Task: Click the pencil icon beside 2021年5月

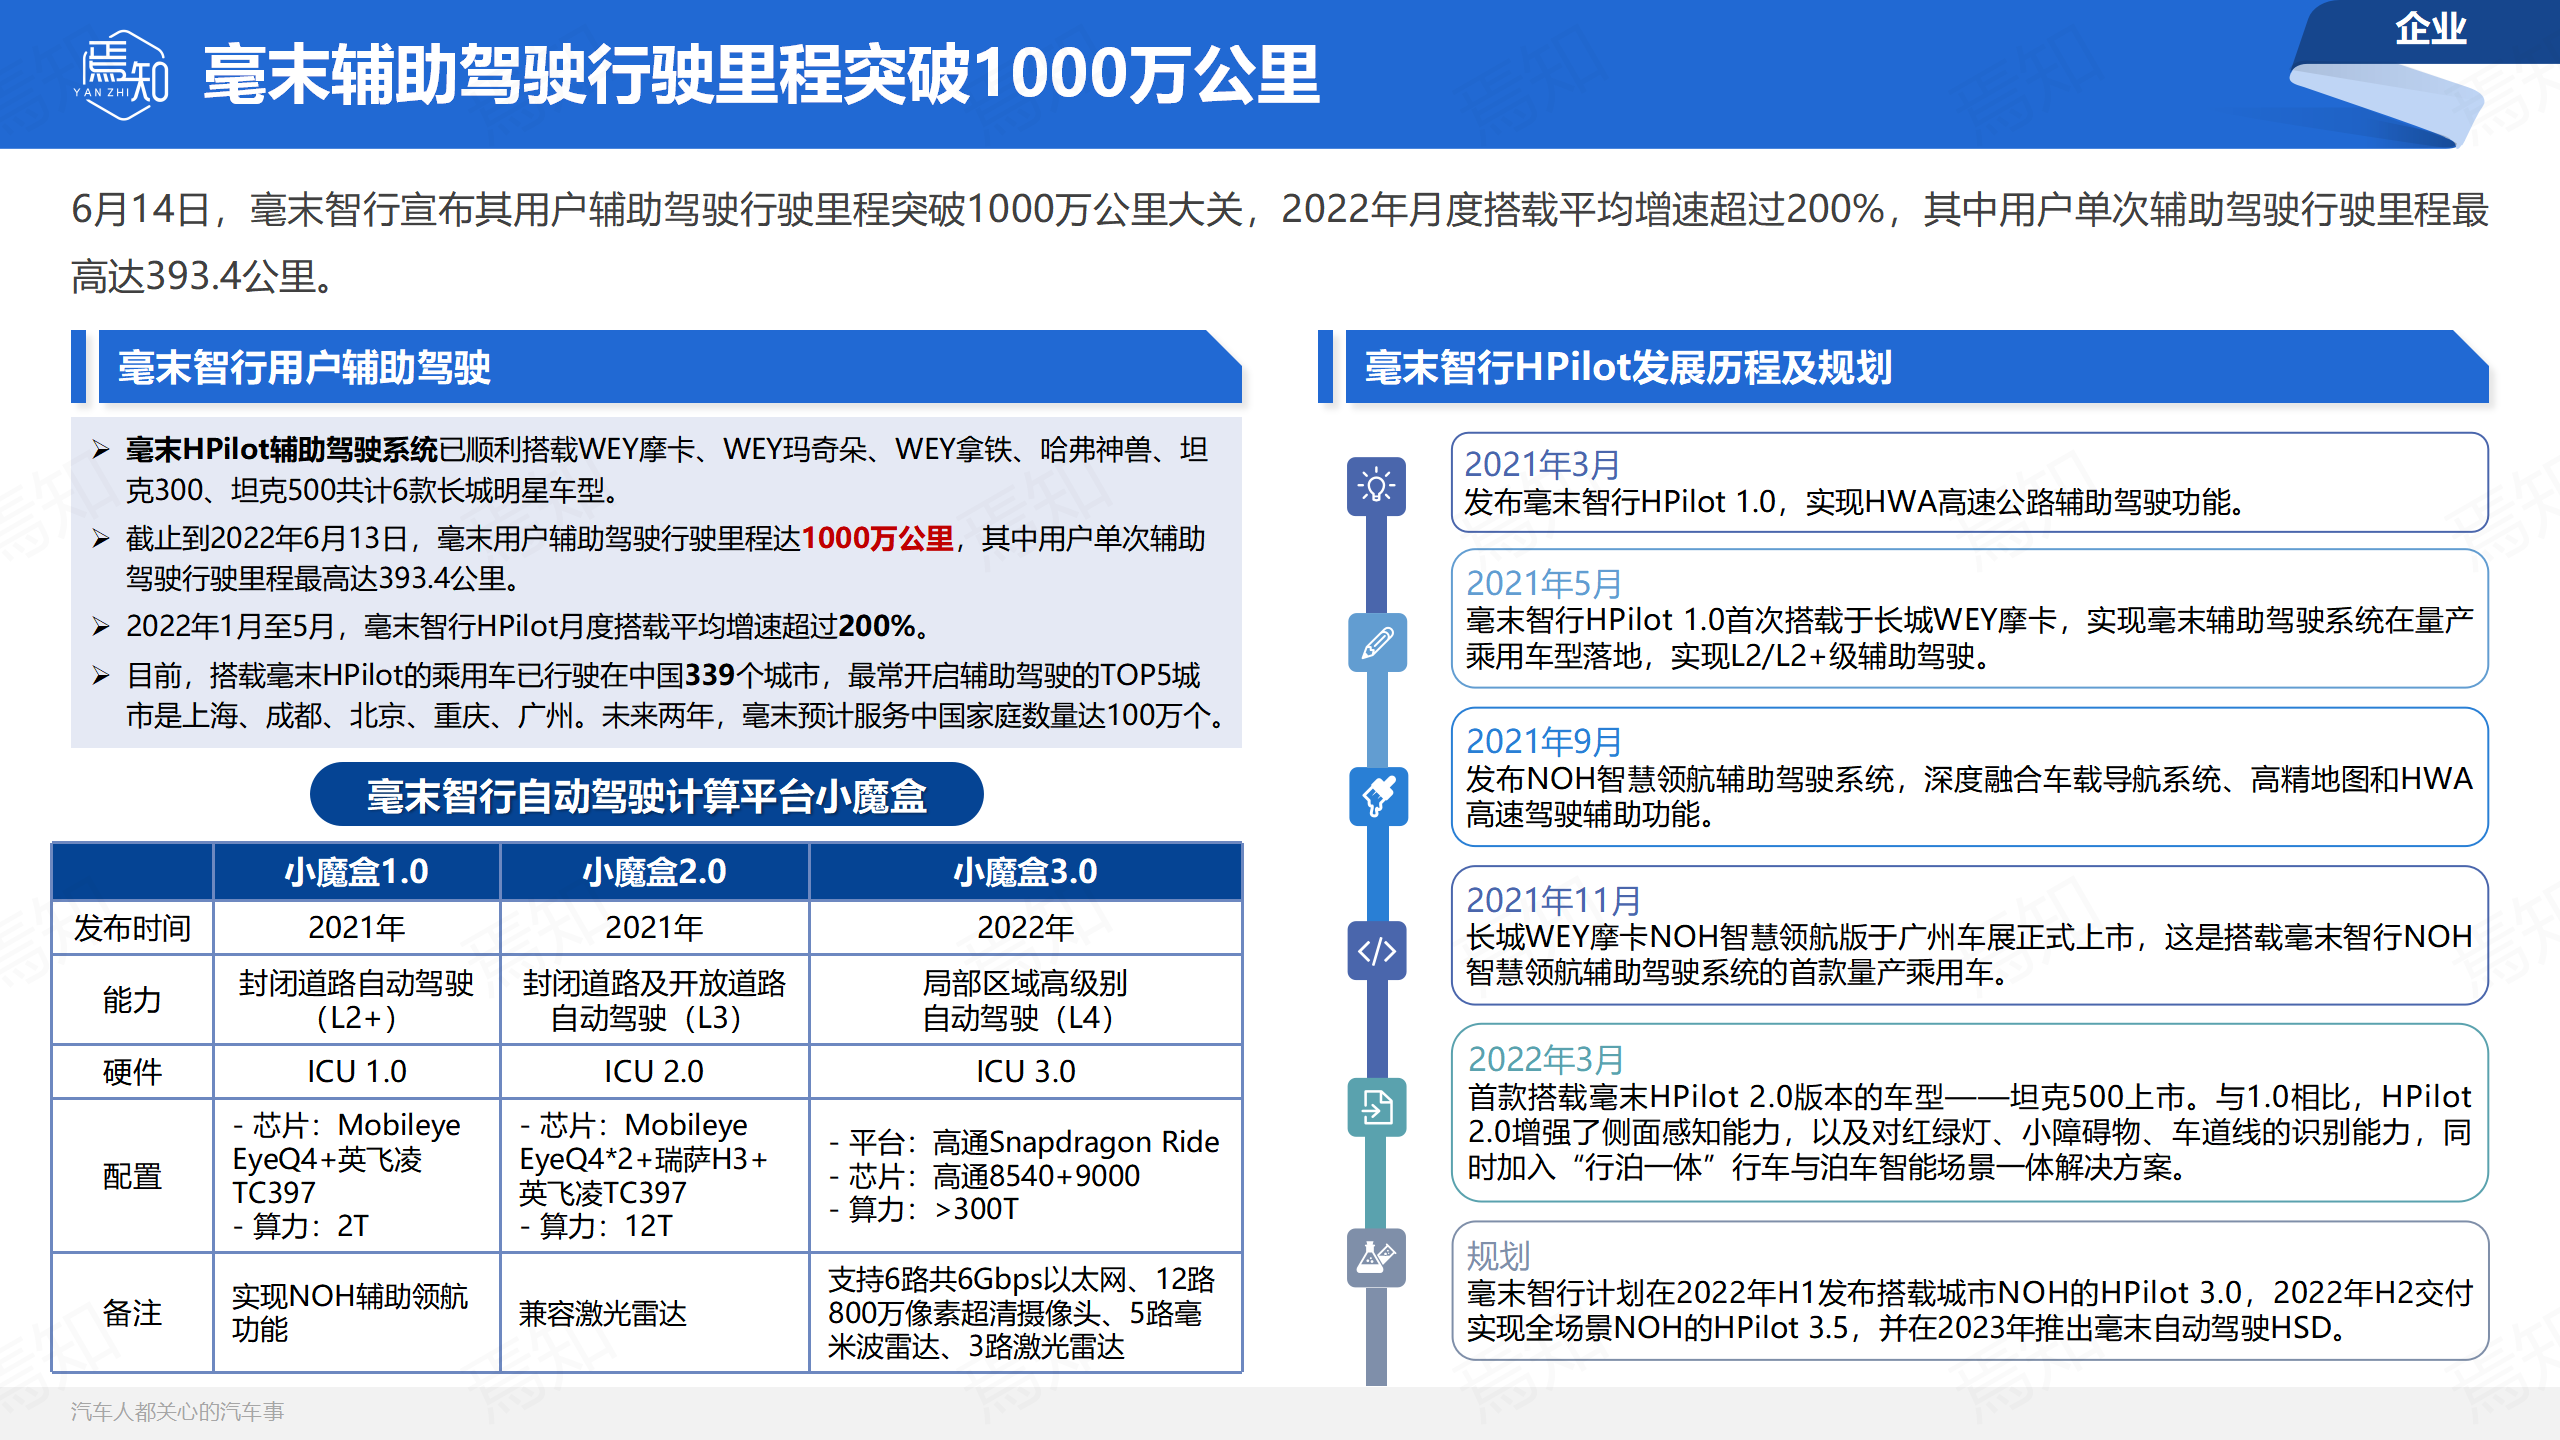Action: point(1376,642)
